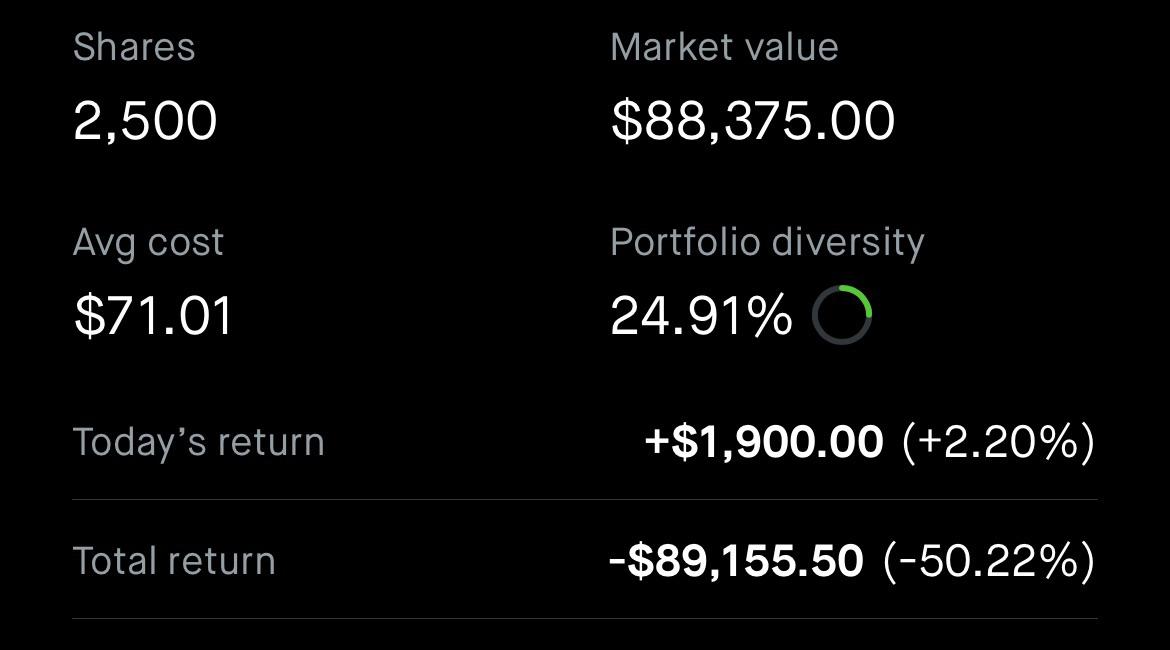This screenshot has width=1170, height=650.
Task: Select the -50.22% total return percentage
Action: point(989,561)
